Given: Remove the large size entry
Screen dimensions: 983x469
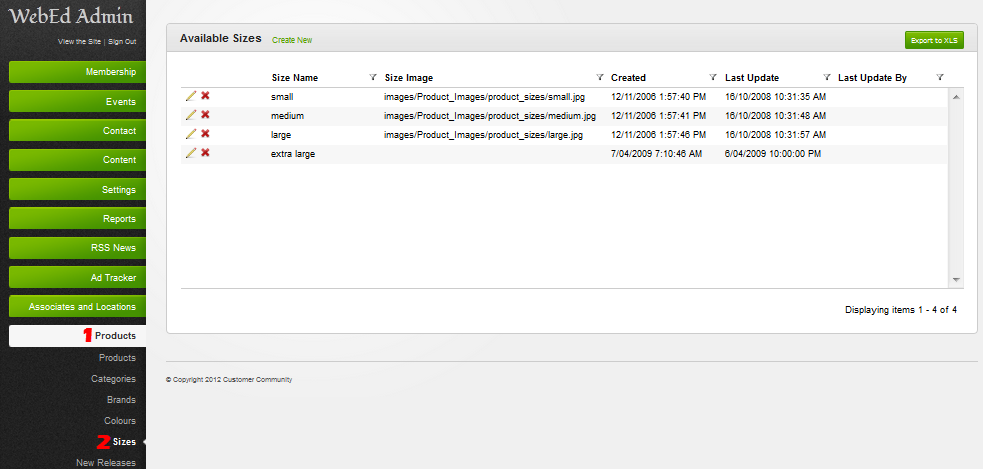Looking at the screenshot, I should [x=205, y=134].
